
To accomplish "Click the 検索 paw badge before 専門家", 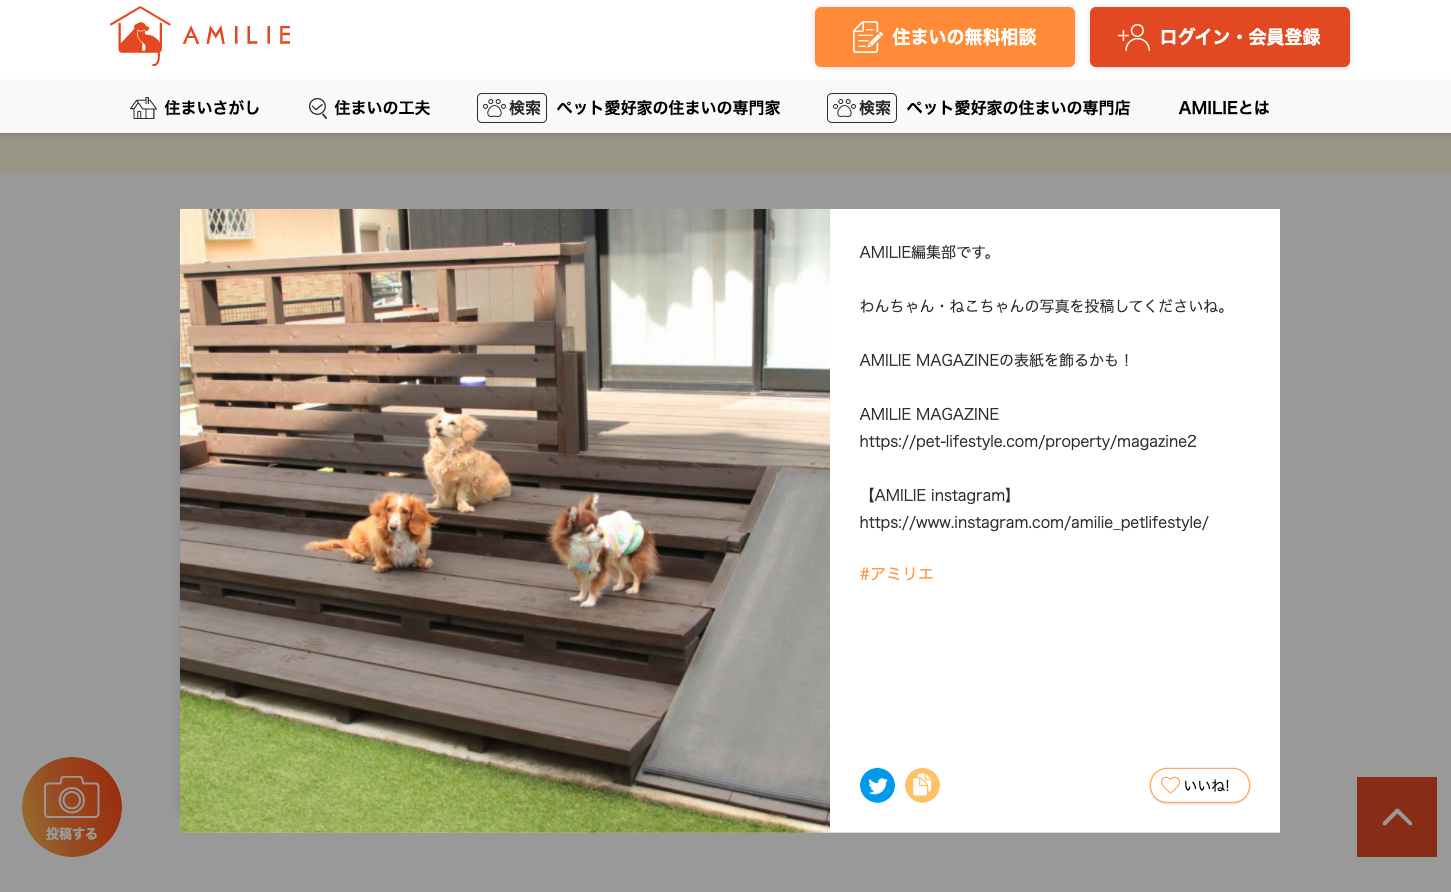I will 512,108.
